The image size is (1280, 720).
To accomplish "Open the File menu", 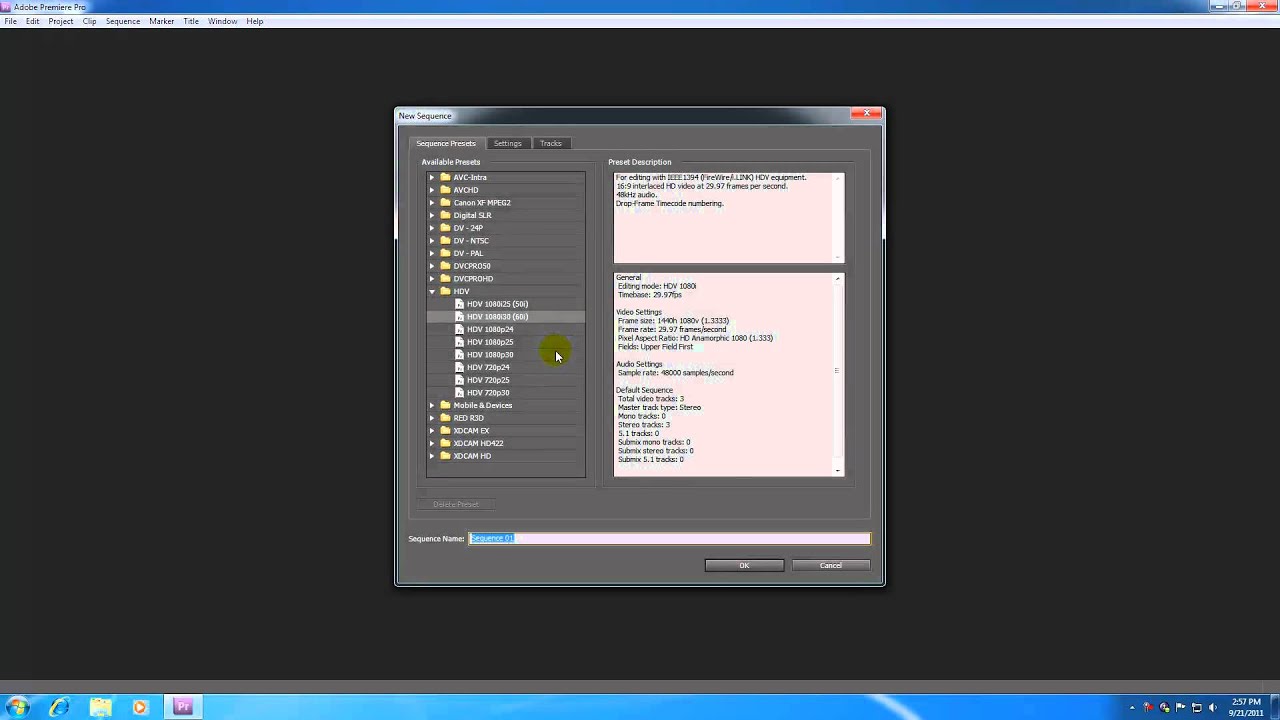I will (x=10, y=21).
